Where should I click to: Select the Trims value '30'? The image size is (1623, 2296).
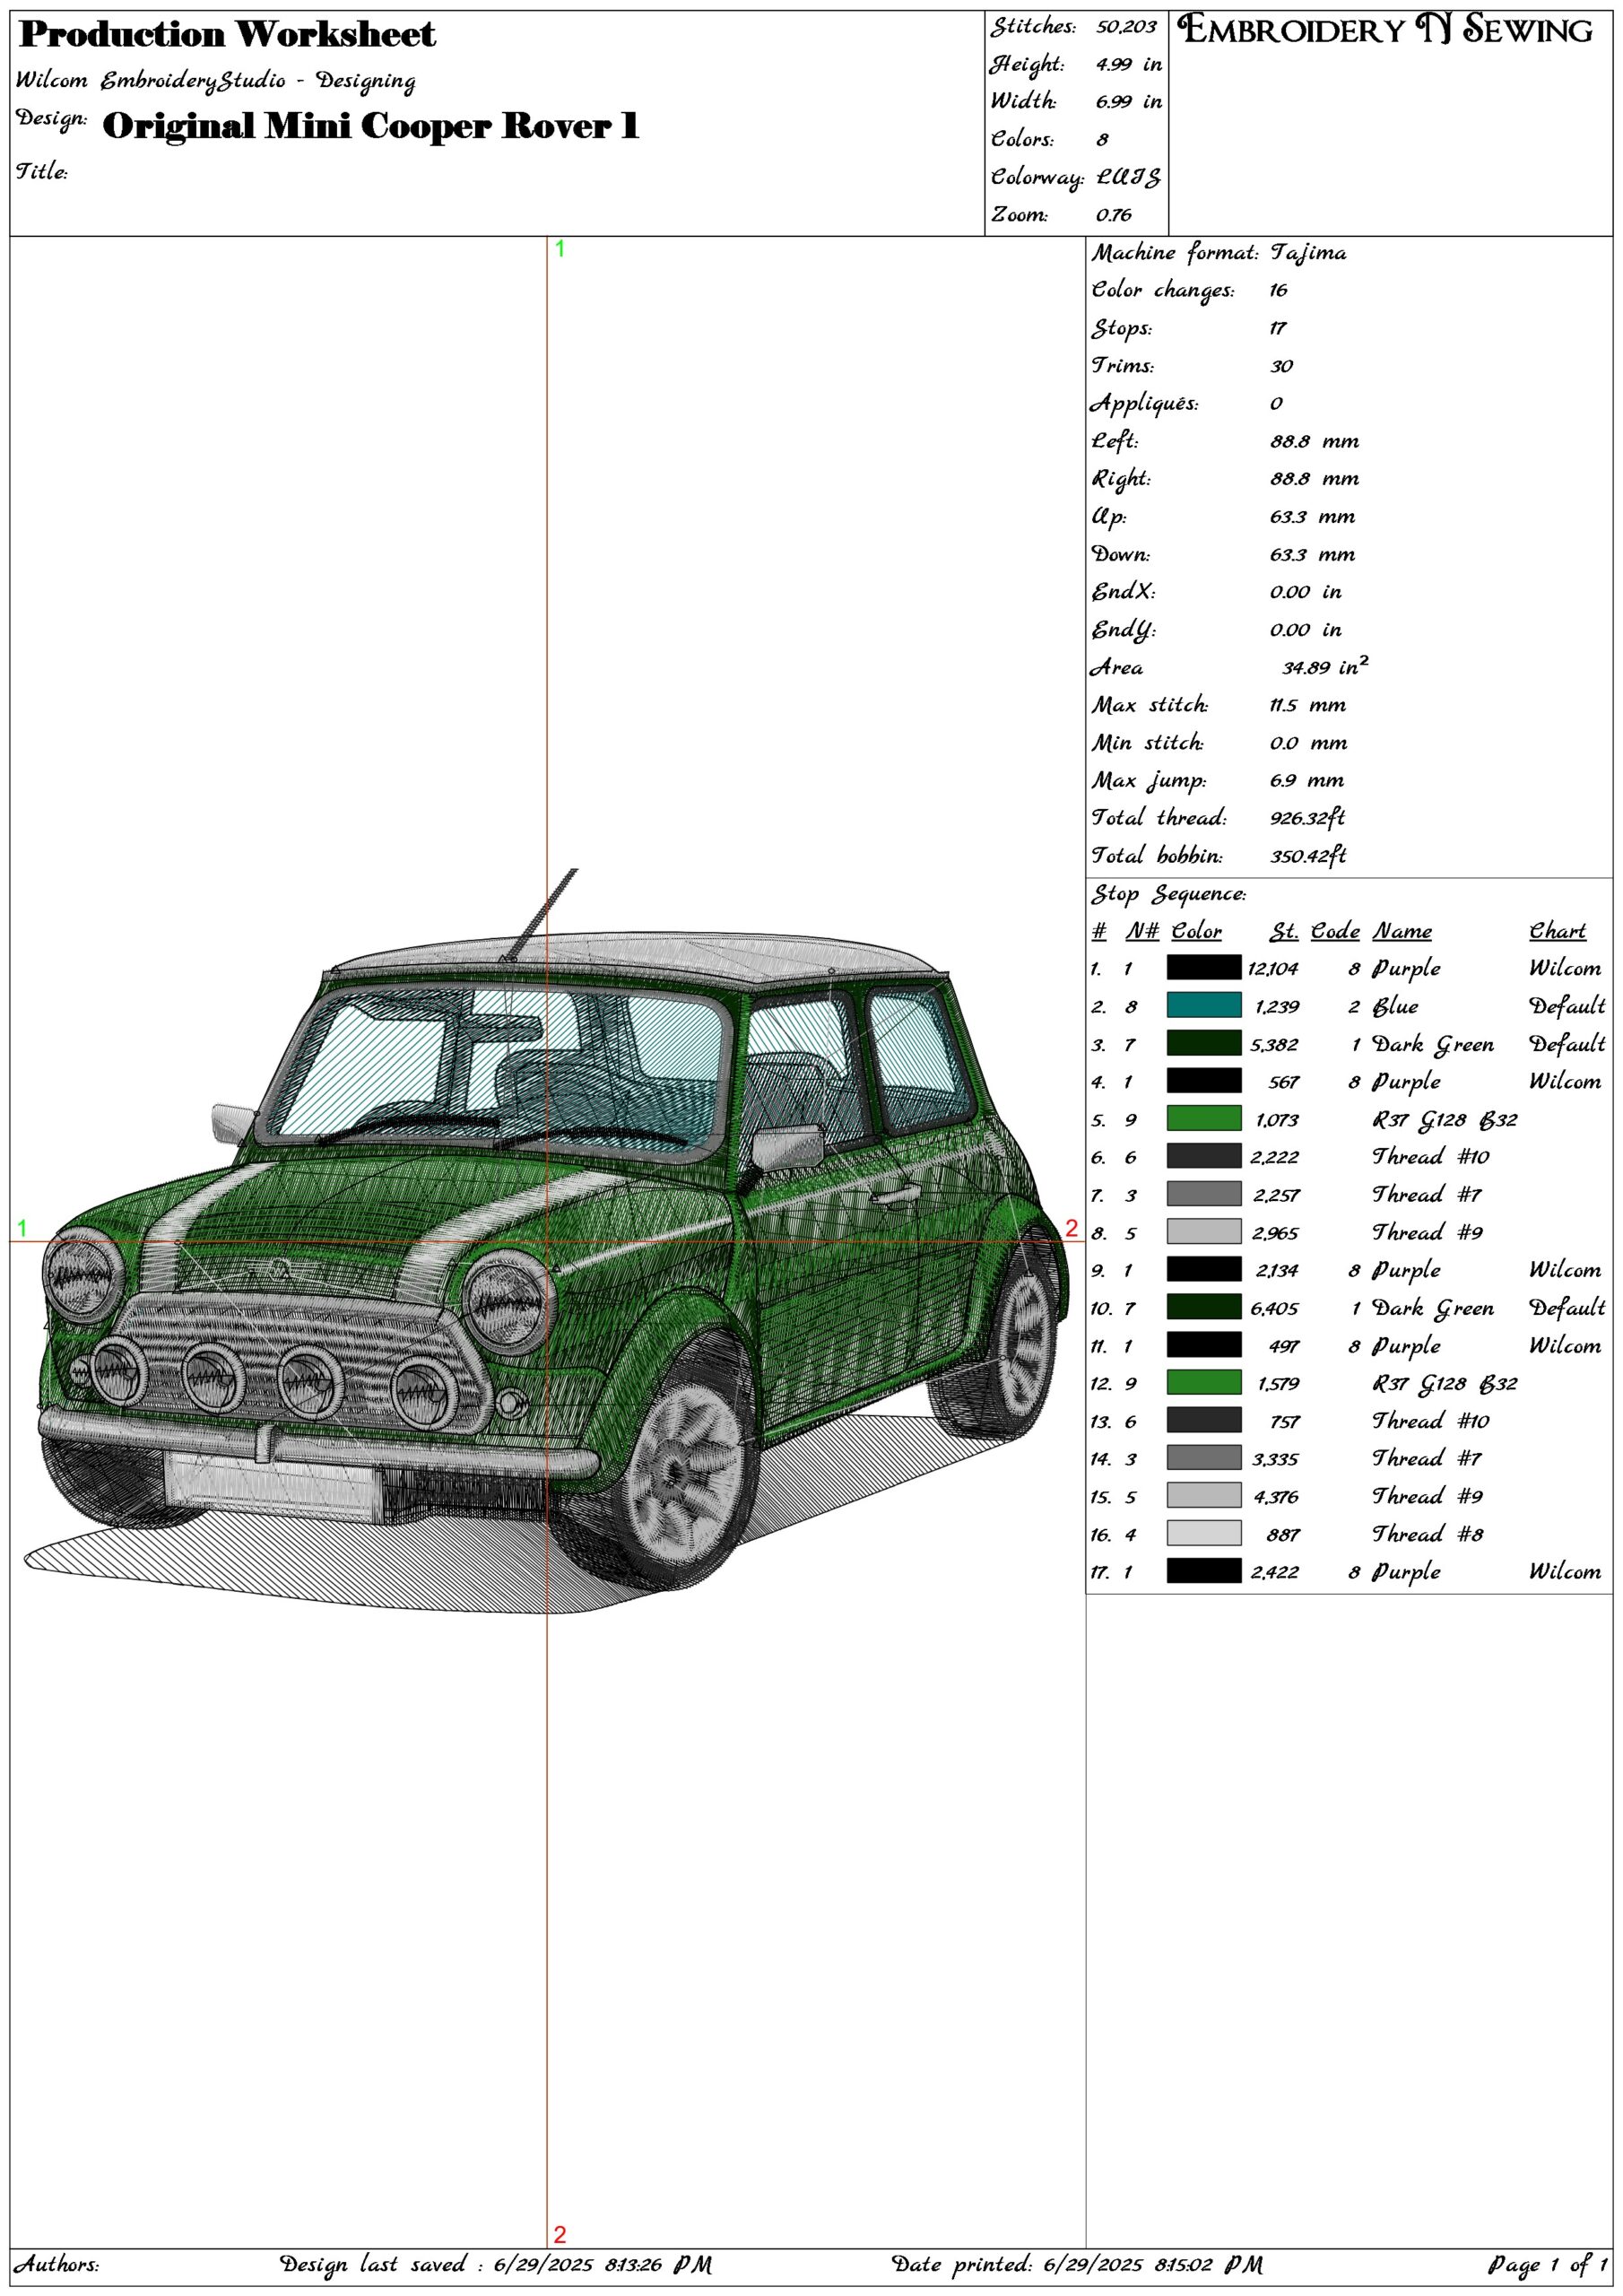(1281, 366)
